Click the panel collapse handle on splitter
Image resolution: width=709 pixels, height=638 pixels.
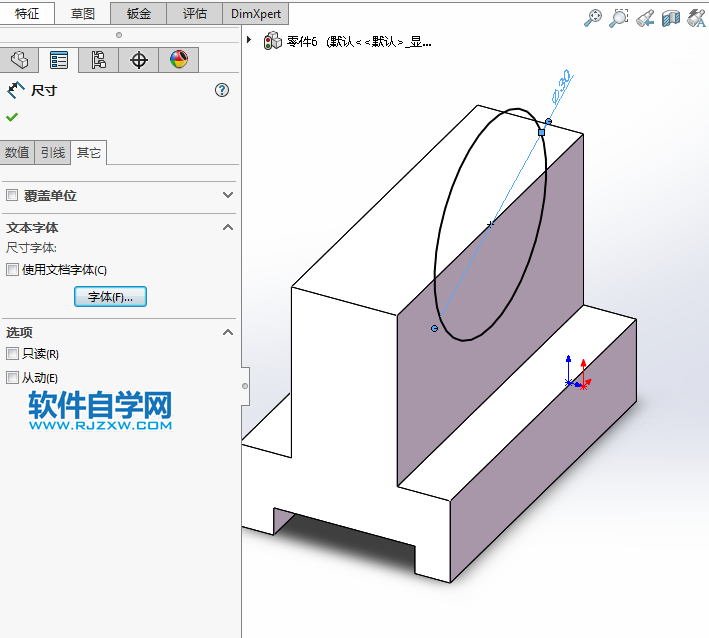tap(245, 386)
